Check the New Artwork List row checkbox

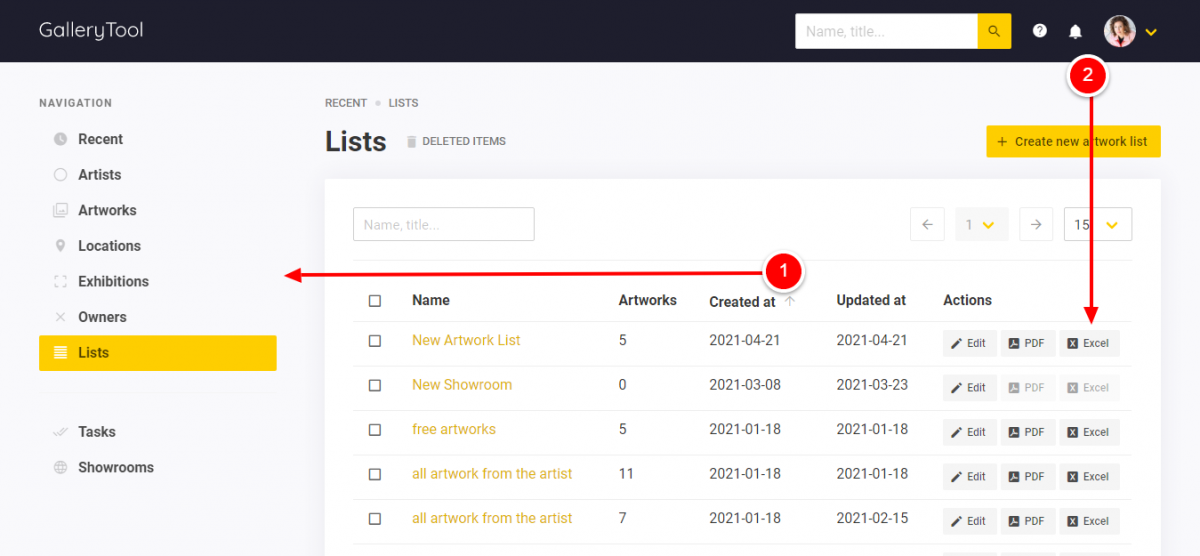[375, 341]
